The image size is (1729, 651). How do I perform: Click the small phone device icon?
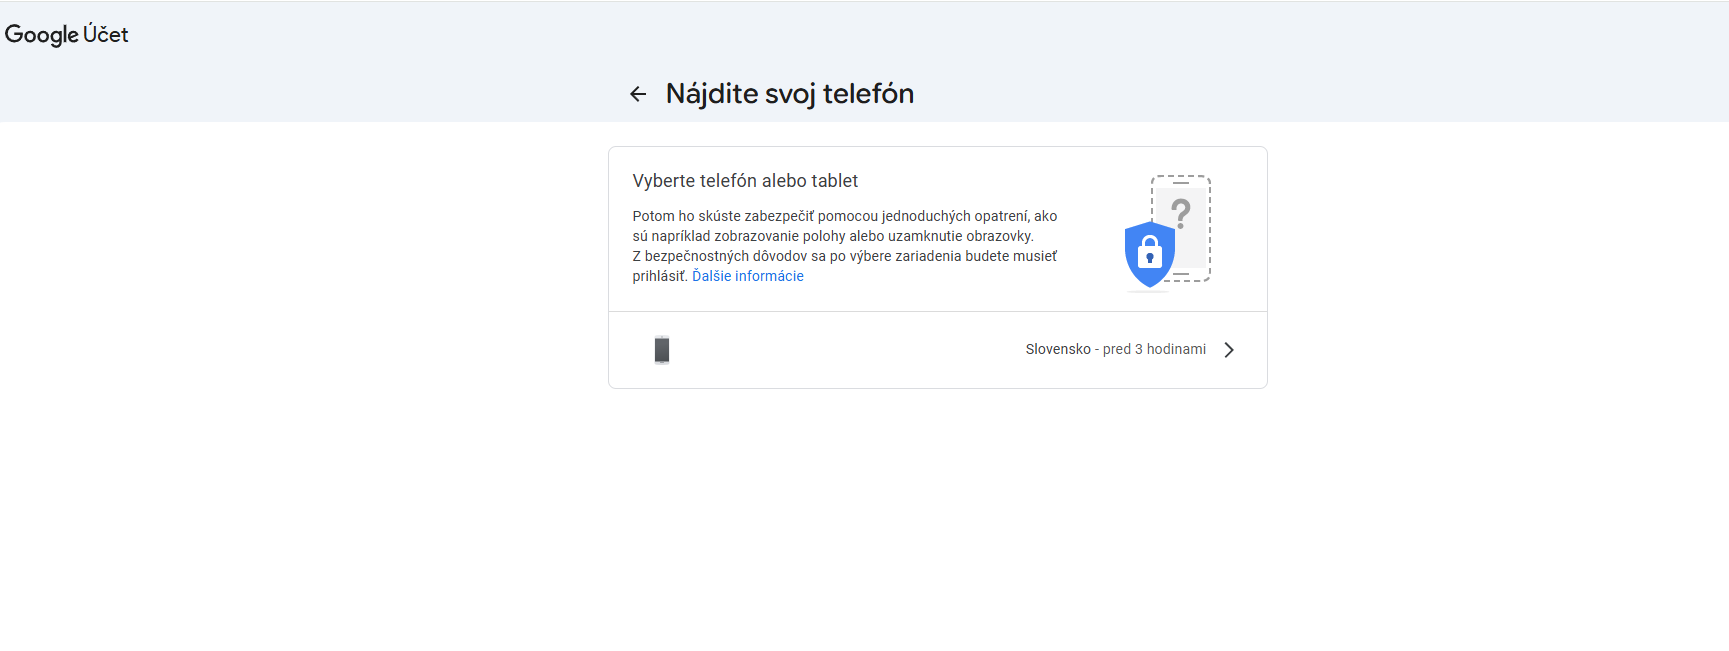(x=662, y=350)
